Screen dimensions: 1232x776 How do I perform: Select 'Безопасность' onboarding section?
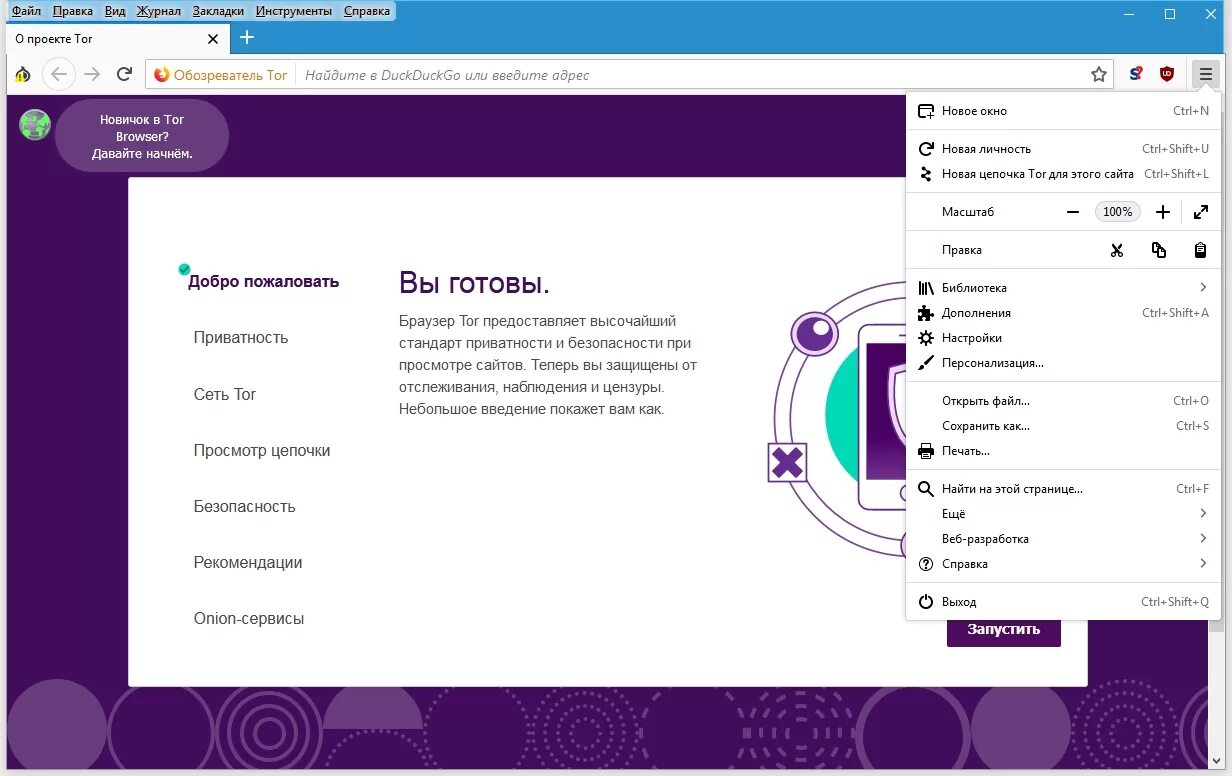pyautogui.click(x=245, y=507)
